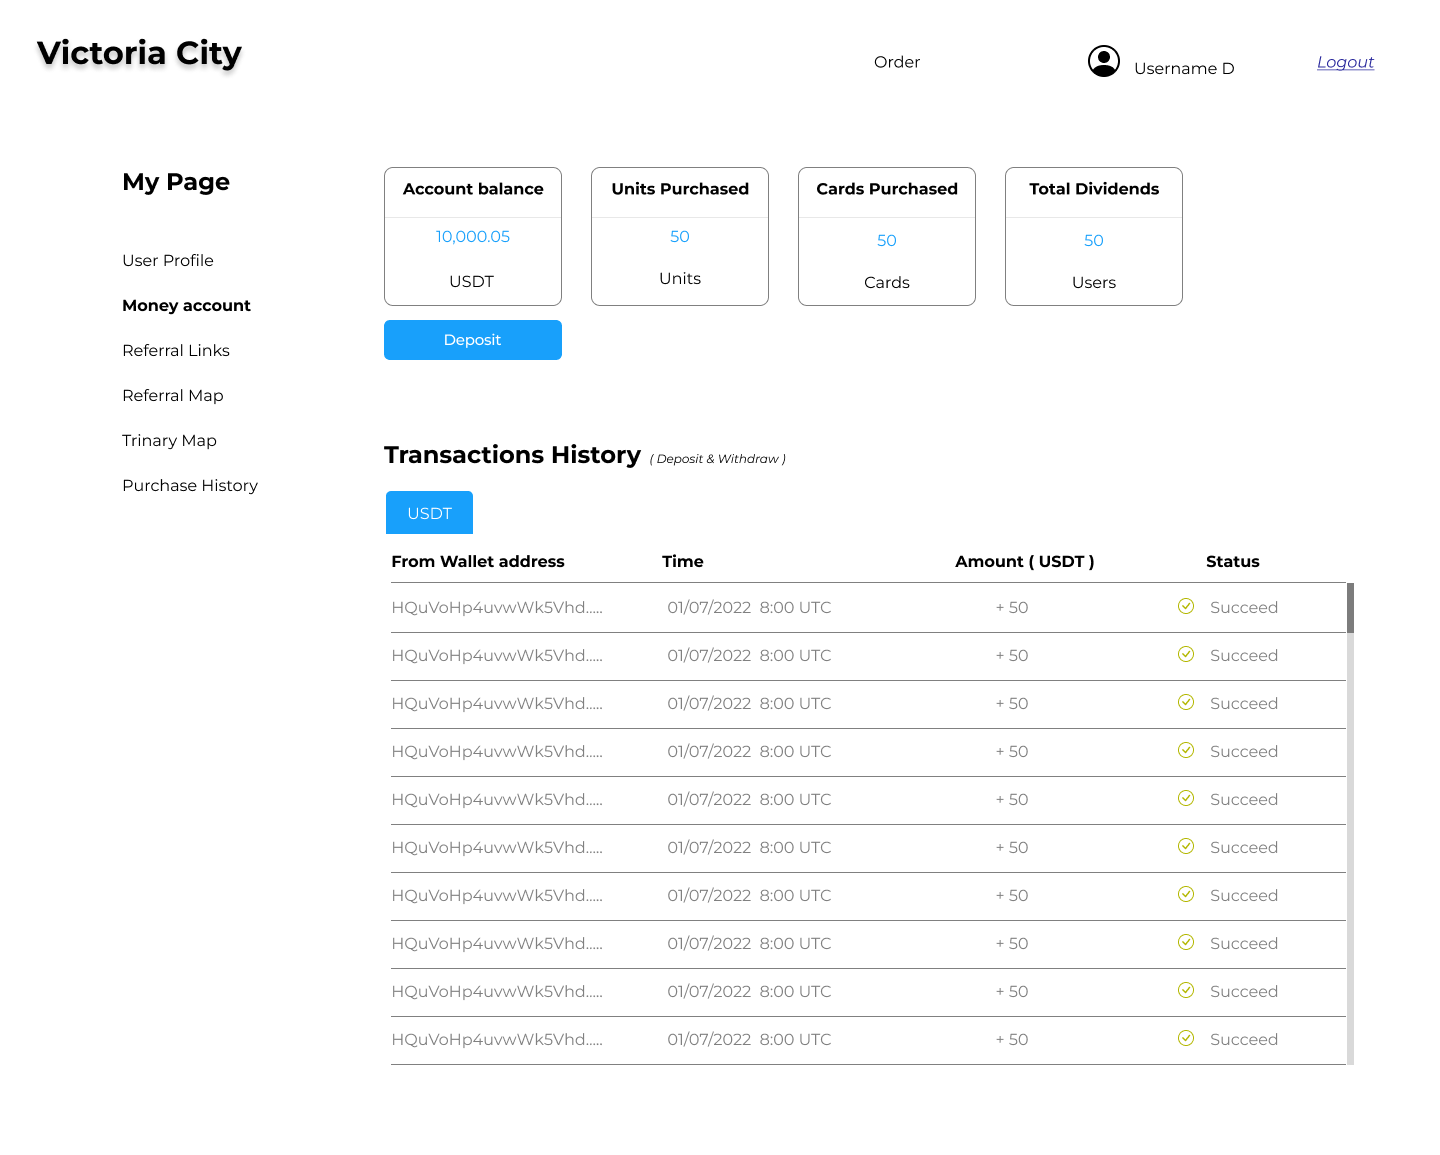
Task: Click the fifth row's success checkmark icon
Action: pyautogui.click(x=1186, y=798)
